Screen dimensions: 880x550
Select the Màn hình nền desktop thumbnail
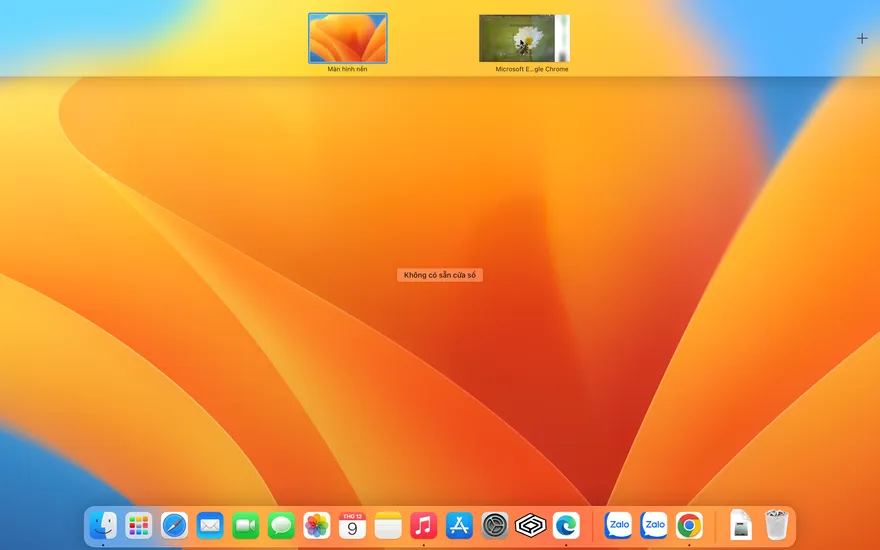click(x=348, y=38)
